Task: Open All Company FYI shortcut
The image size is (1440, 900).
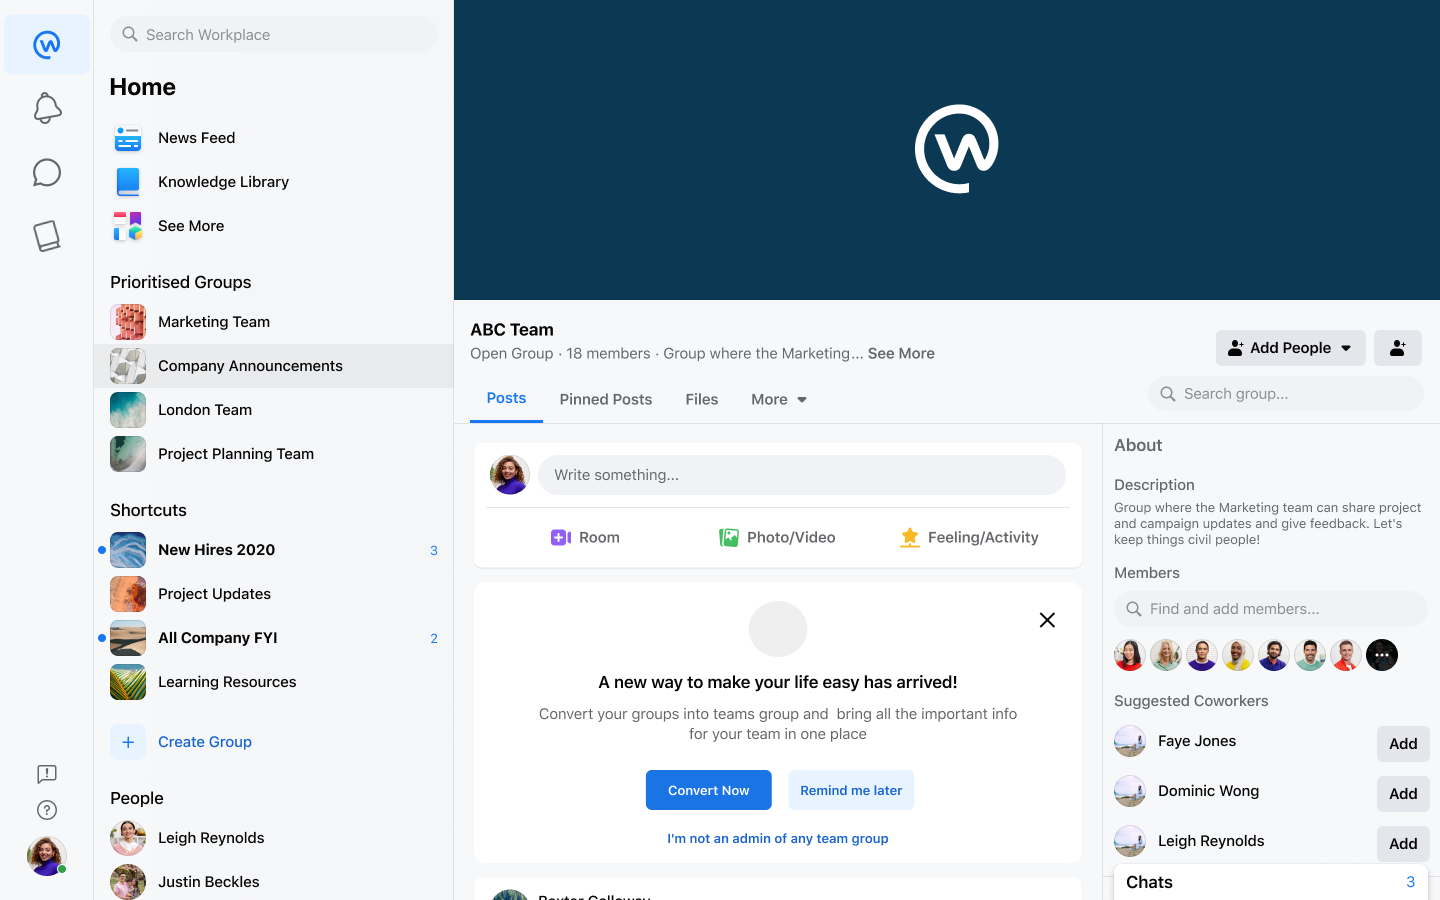Action: (x=273, y=638)
